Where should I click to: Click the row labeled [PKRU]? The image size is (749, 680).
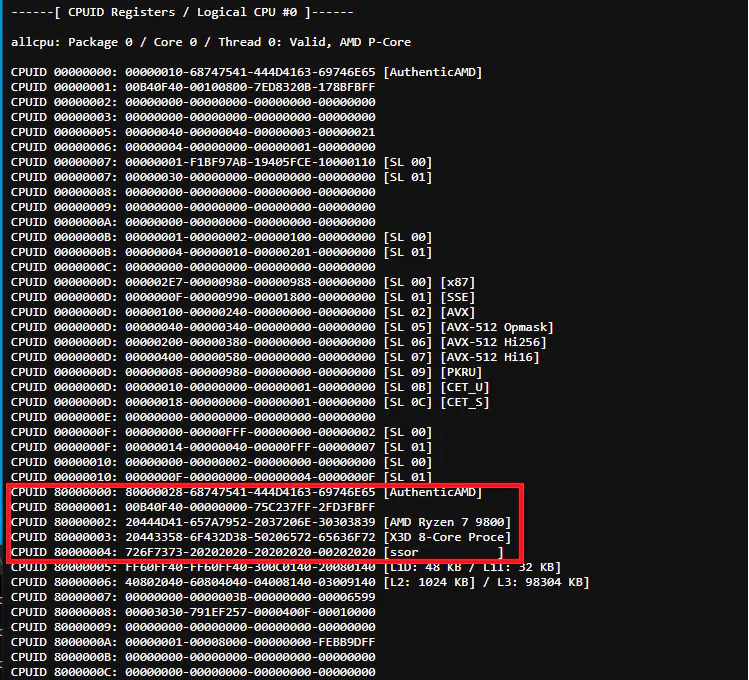(246, 372)
